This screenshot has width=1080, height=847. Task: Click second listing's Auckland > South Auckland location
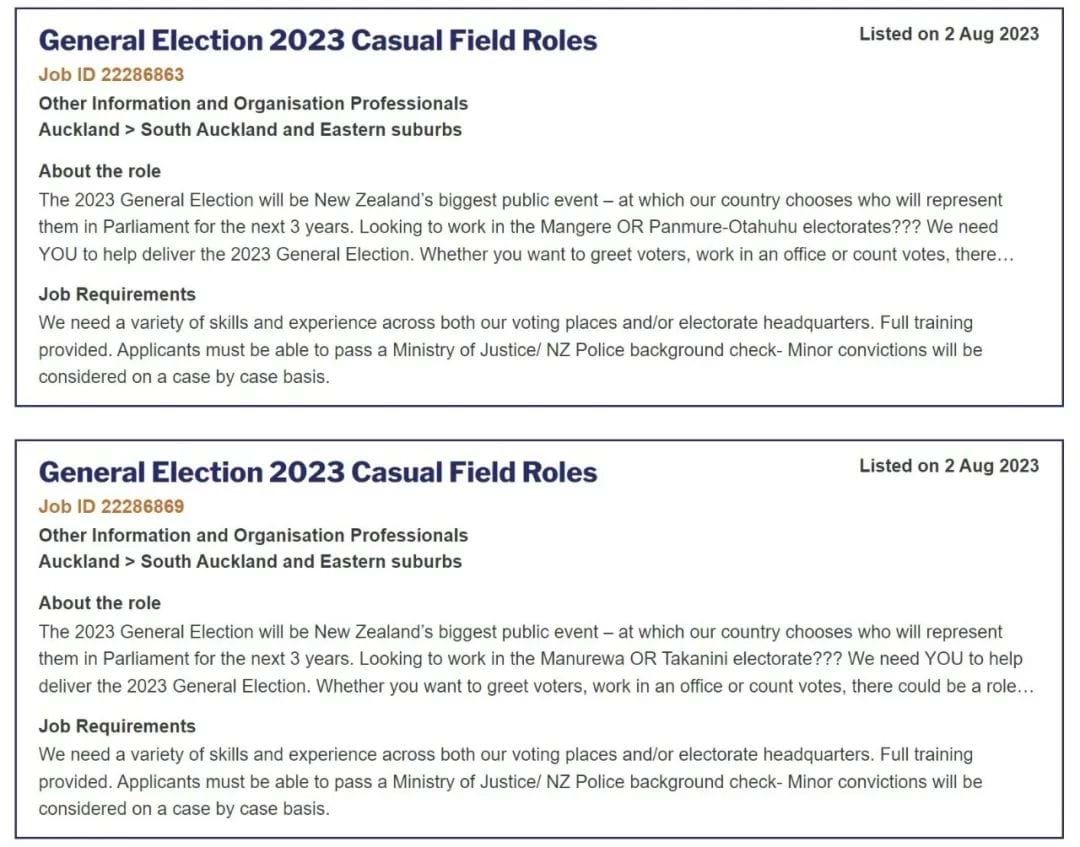pos(250,561)
